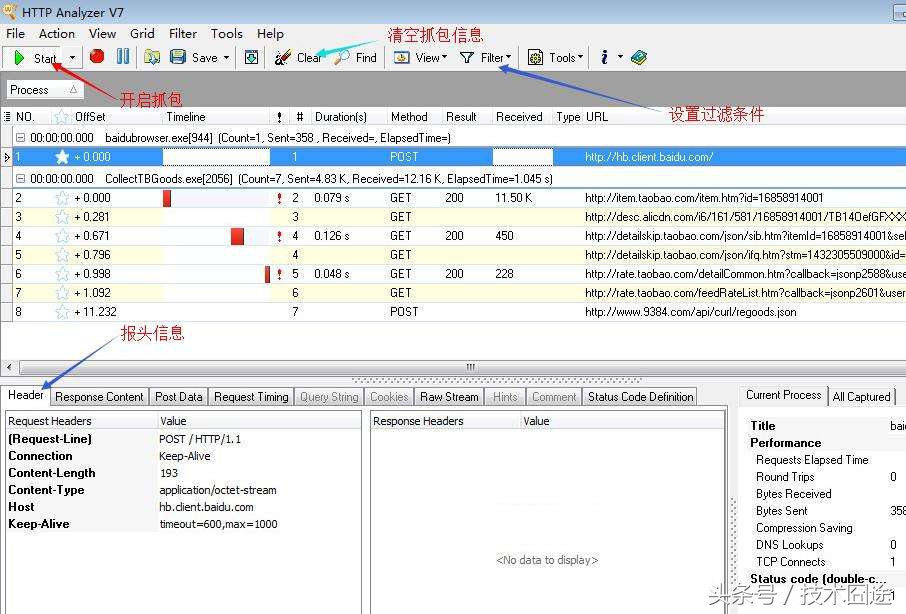Viewport: 906px width, 614px height.
Task: Open the Grid menu
Action: [x=142, y=33]
